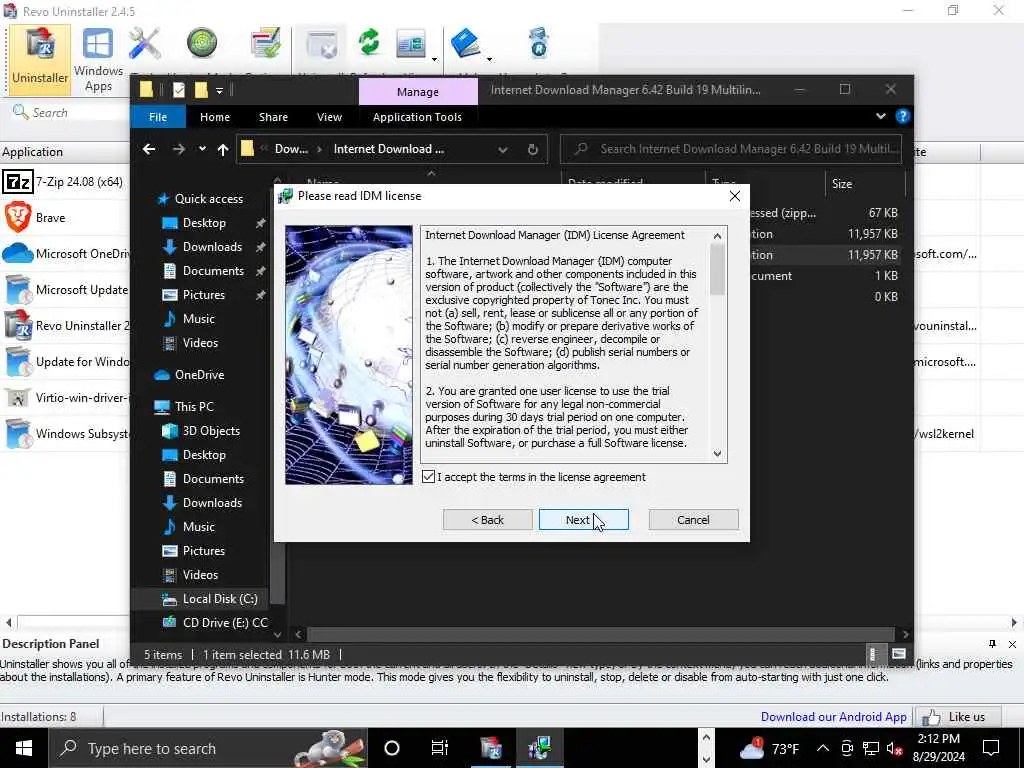Click the Explorer search field
This screenshot has width=1024, height=768.
731,150
